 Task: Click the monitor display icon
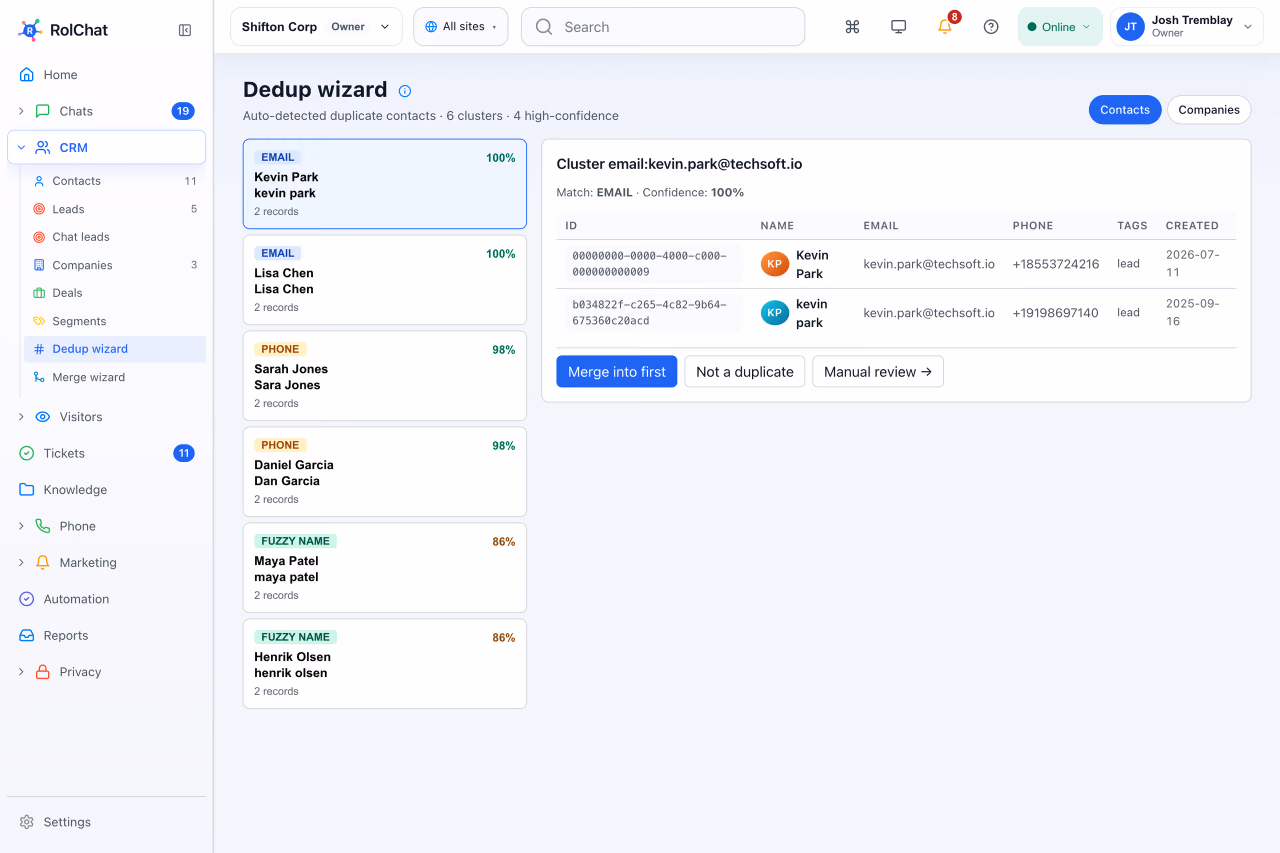pyautogui.click(x=898, y=27)
